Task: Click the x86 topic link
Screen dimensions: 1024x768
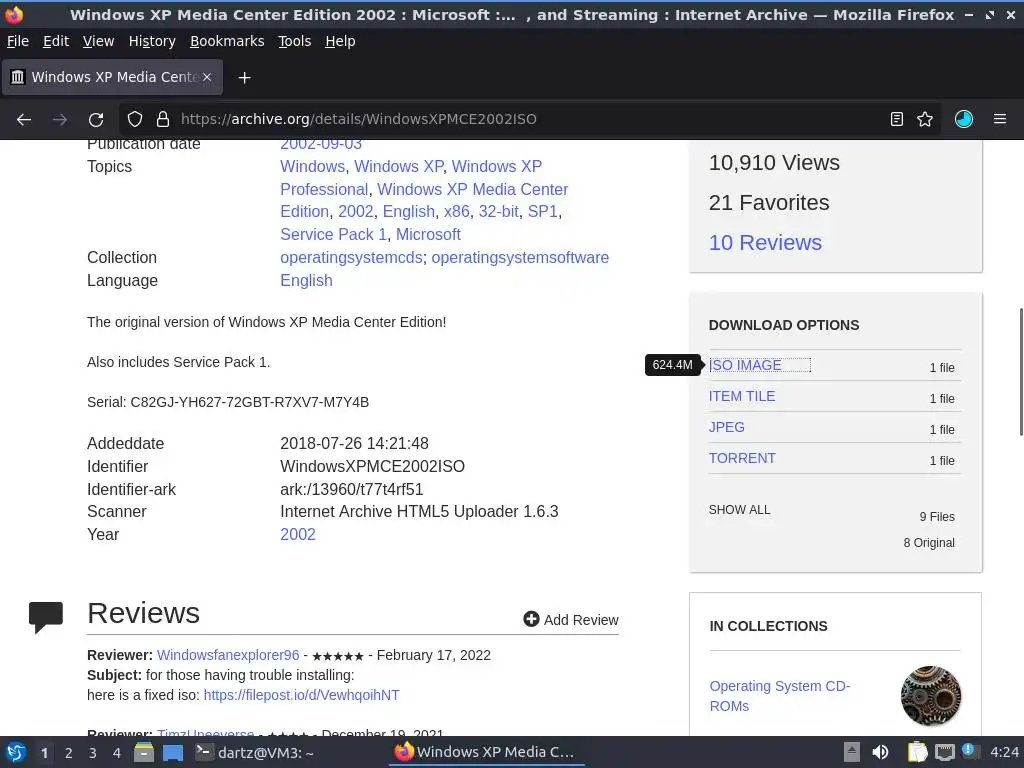Action: click(x=456, y=212)
